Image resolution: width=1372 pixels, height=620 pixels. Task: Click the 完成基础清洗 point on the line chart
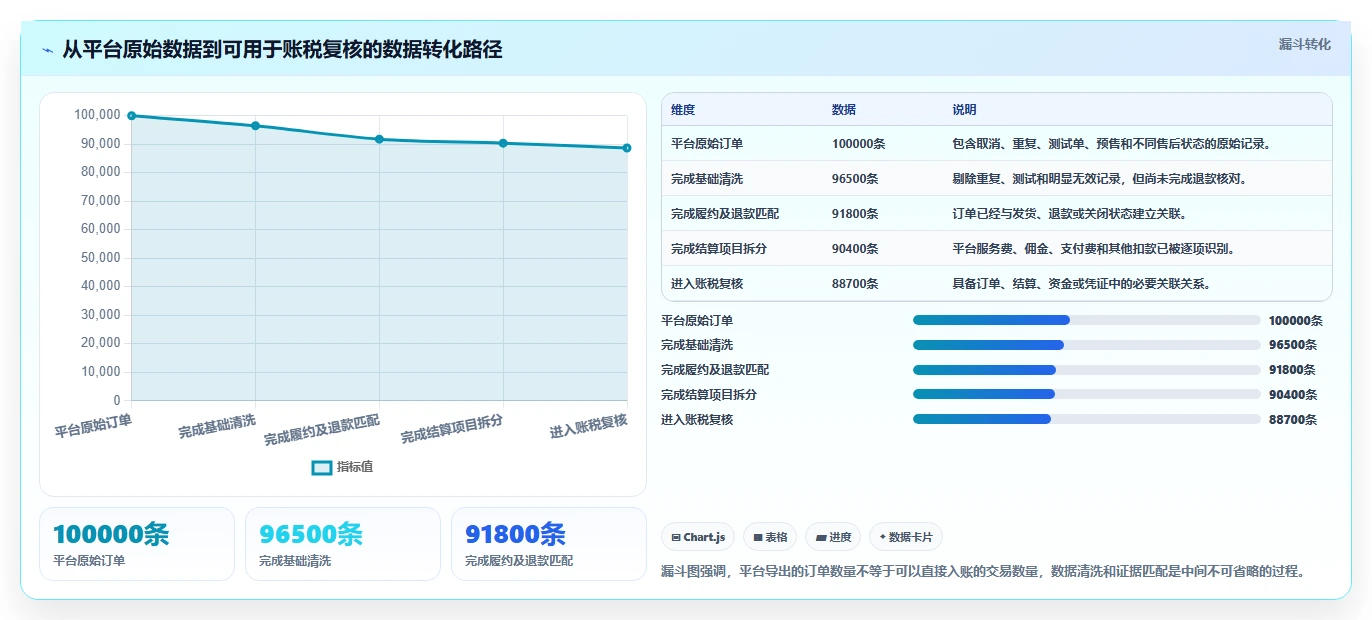tap(255, 126)
